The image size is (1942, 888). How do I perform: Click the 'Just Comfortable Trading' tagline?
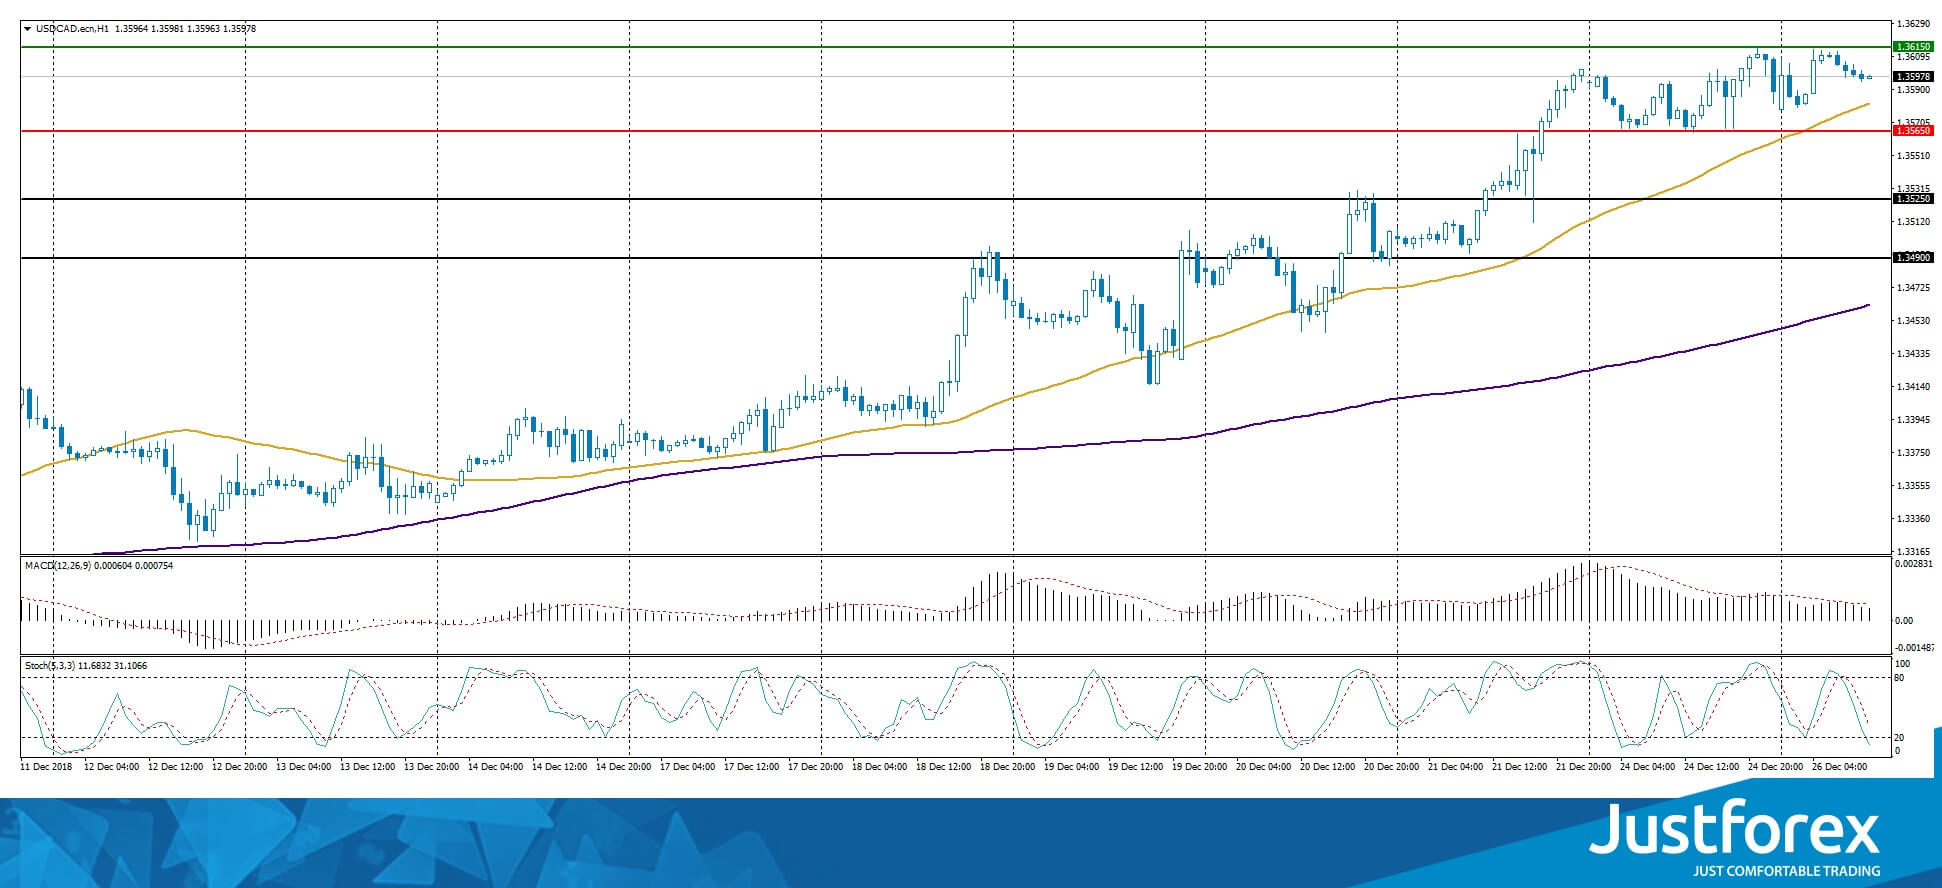tap(1786, 871)
